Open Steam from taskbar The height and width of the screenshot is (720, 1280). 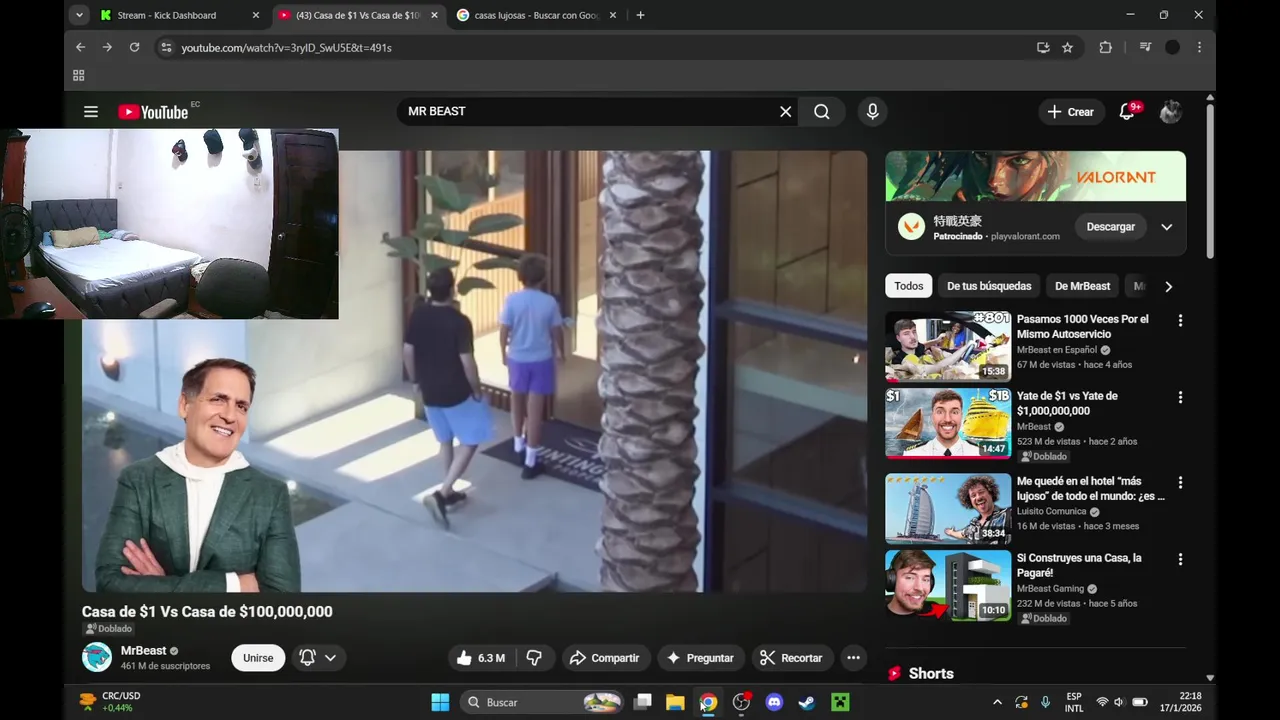point(807,702)
